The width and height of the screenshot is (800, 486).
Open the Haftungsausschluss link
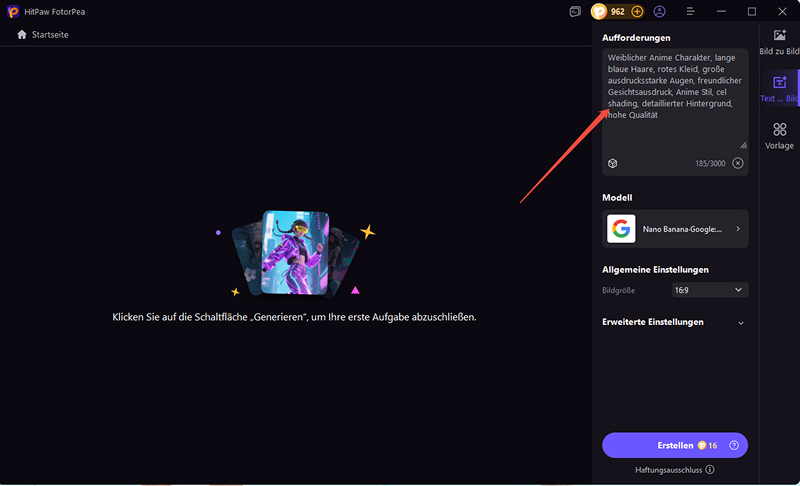[668, 469]
